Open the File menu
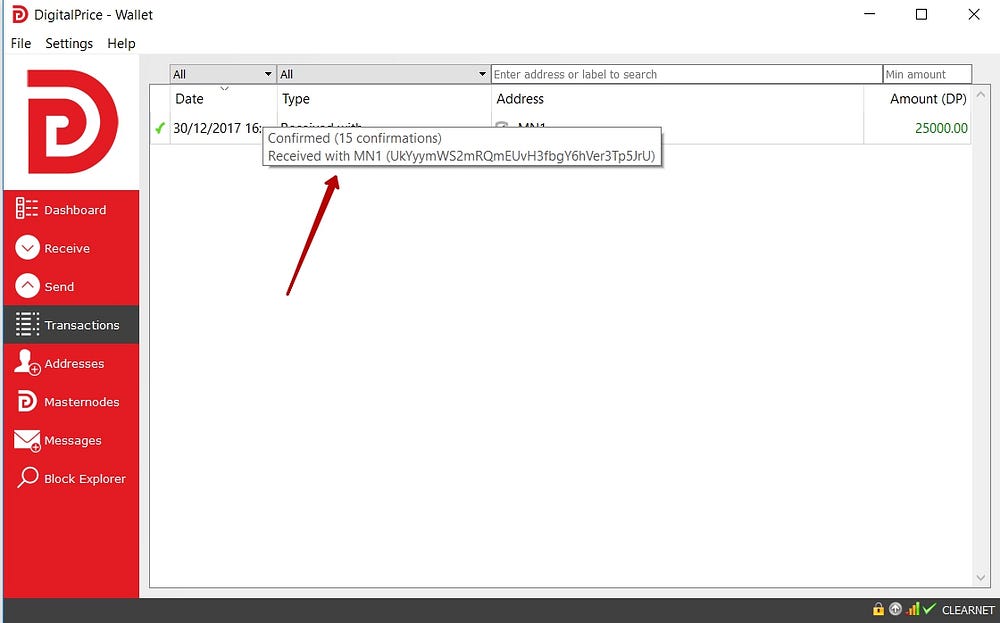Screen dimensions: 1000x623 [x=20, y=43]
